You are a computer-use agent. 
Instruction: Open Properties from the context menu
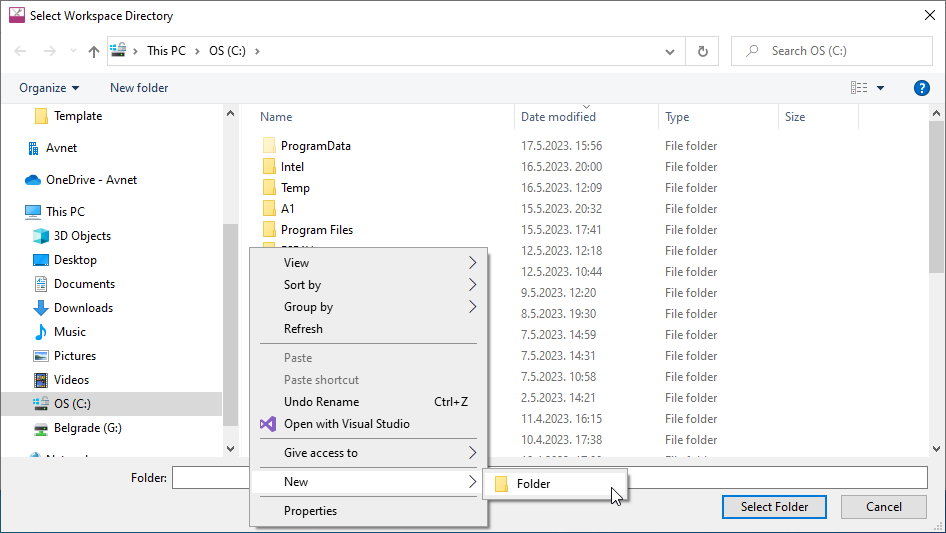point(310,511)
